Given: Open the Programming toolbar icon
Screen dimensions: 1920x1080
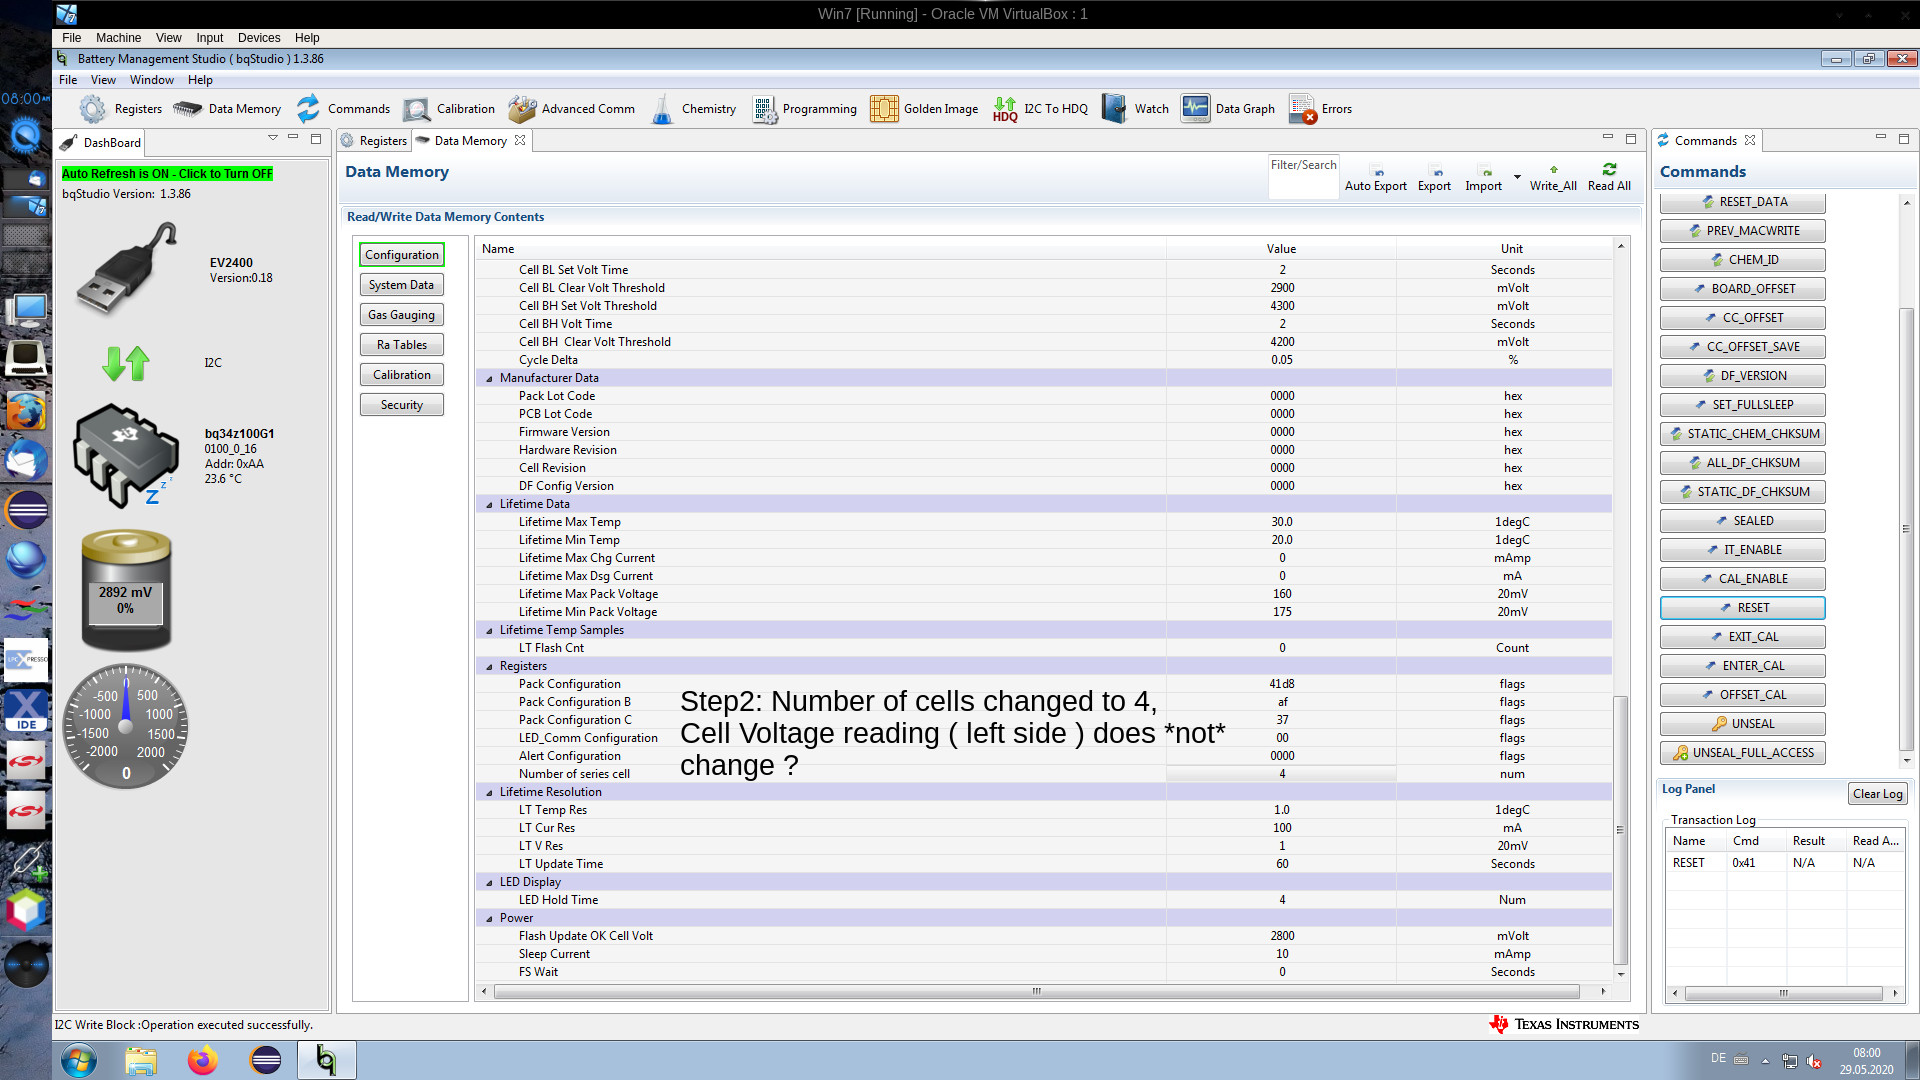Looking at the screenshot, I should (765, 109).
